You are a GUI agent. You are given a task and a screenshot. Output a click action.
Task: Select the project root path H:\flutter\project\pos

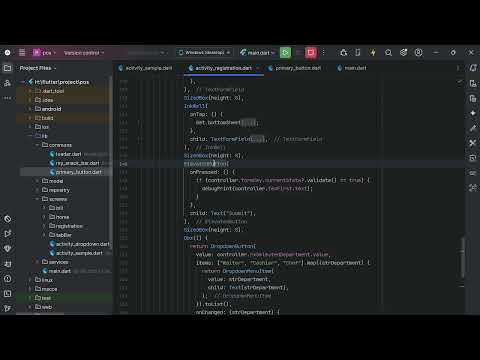(x=62, y=82)
